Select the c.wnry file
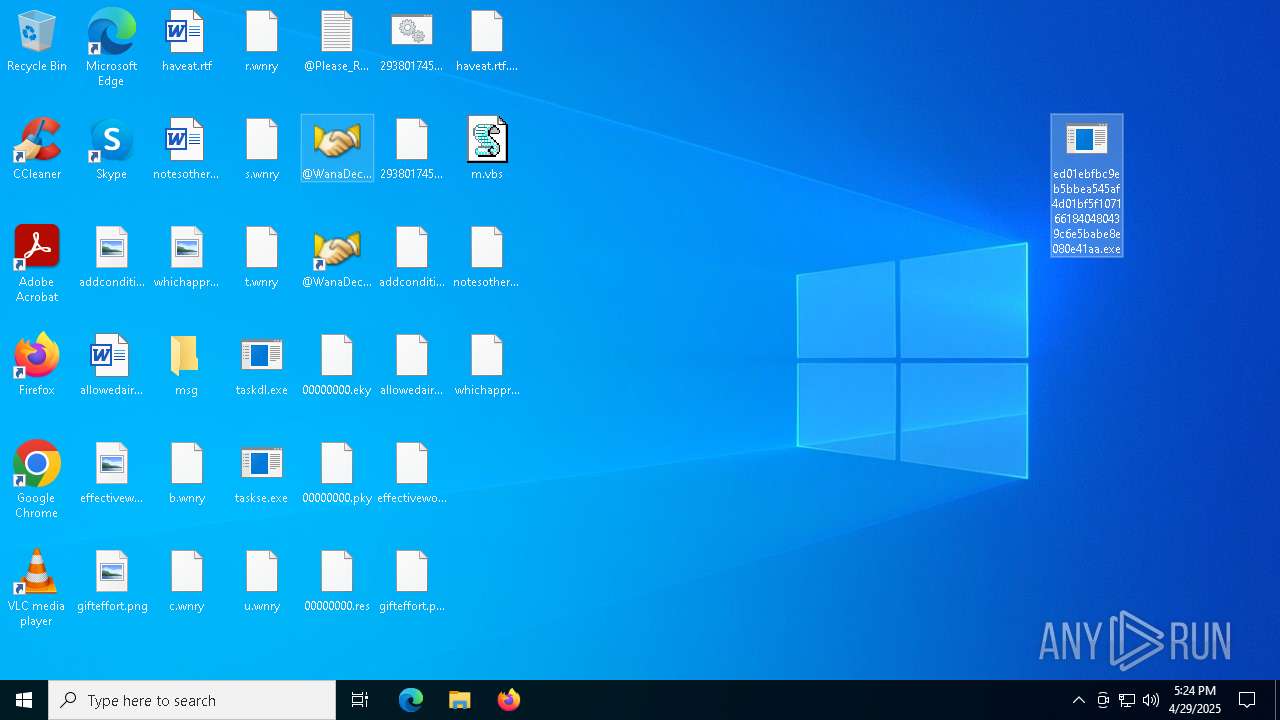 click(x=186, y=582)
